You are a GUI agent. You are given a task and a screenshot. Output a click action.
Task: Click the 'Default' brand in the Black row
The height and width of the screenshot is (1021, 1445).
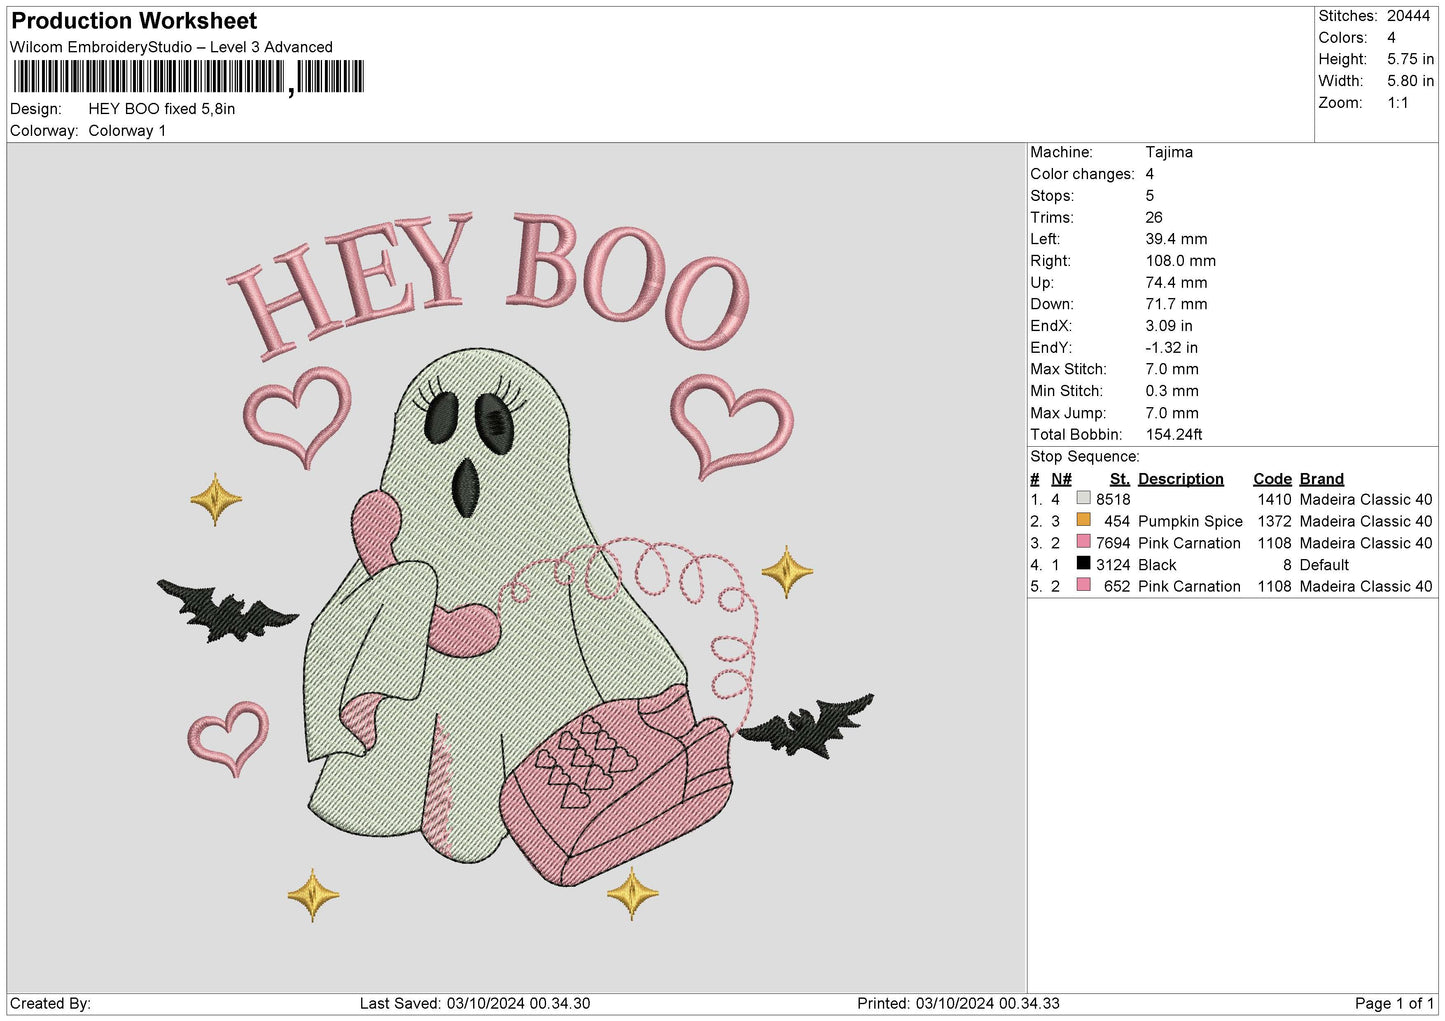(x=1324, y=565)
